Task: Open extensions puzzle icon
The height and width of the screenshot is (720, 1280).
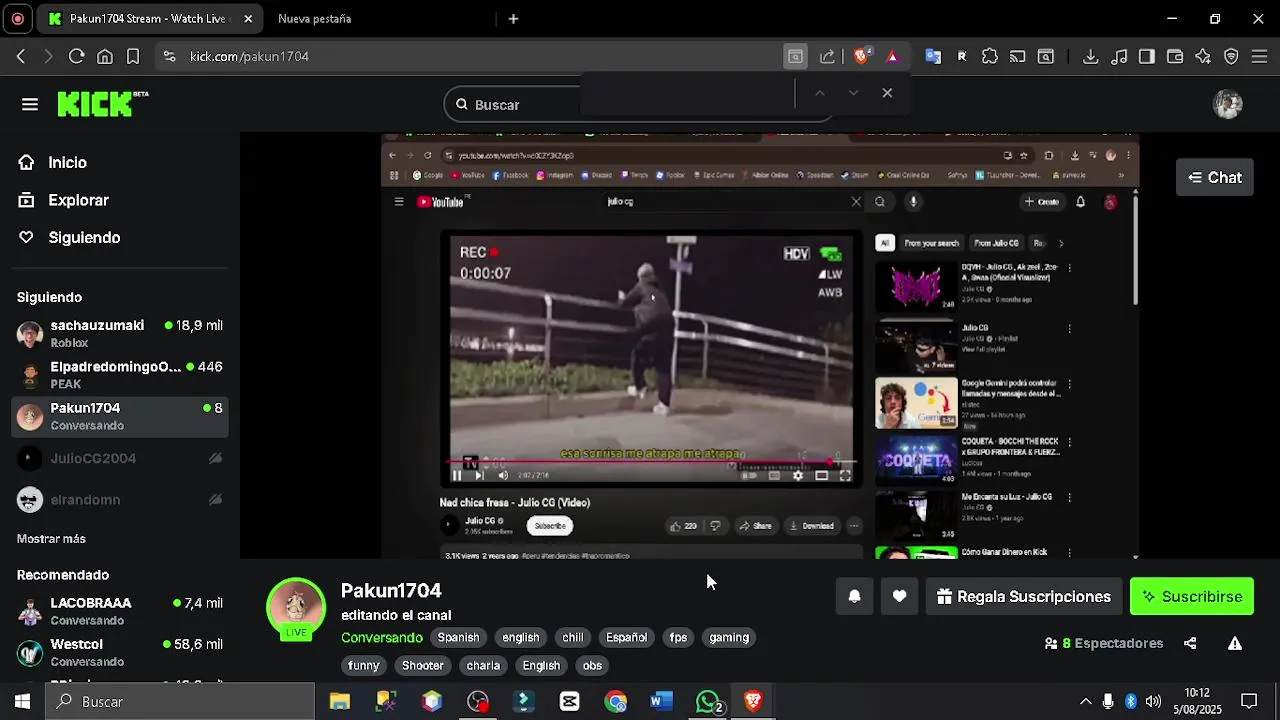Action: (990, 57)
